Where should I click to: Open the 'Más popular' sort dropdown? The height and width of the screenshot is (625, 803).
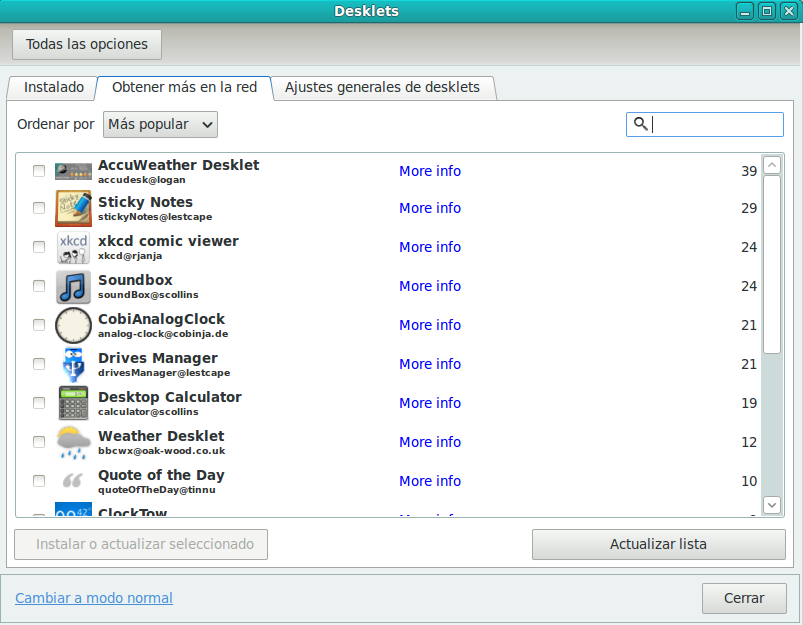coord(160,124)
